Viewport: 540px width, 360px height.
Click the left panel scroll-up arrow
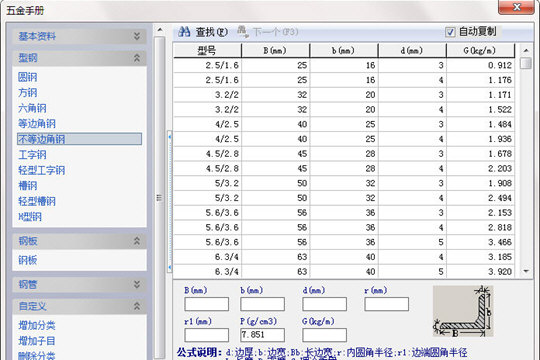click(x=160, y=30)
